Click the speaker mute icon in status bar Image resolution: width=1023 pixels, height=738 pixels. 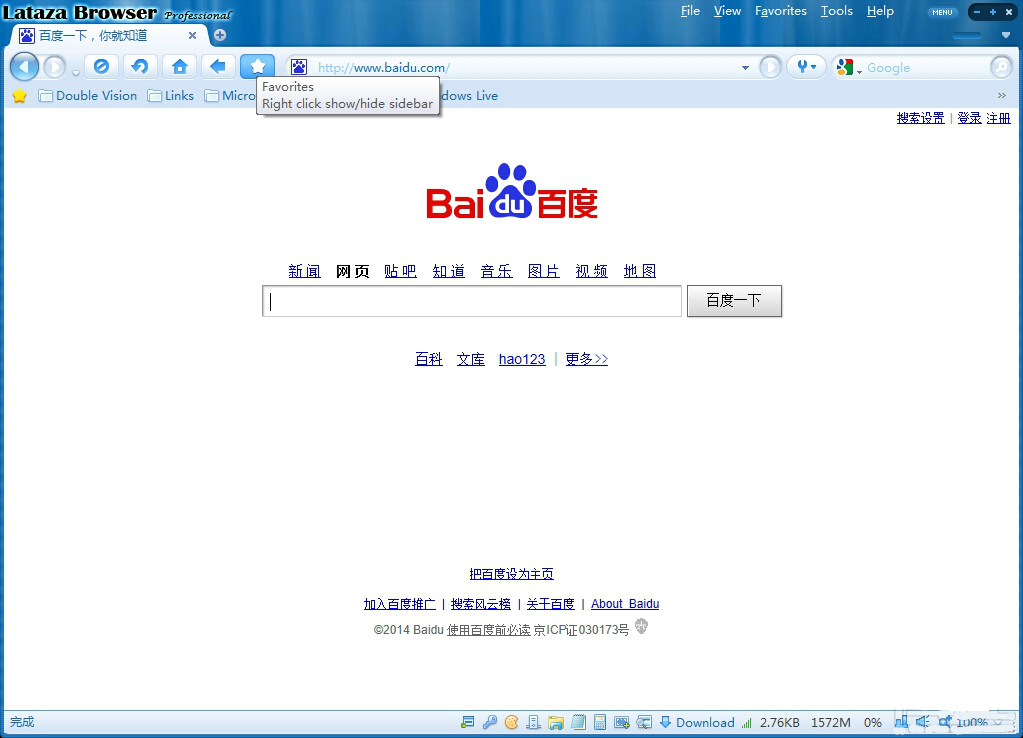tap(922, 722)
